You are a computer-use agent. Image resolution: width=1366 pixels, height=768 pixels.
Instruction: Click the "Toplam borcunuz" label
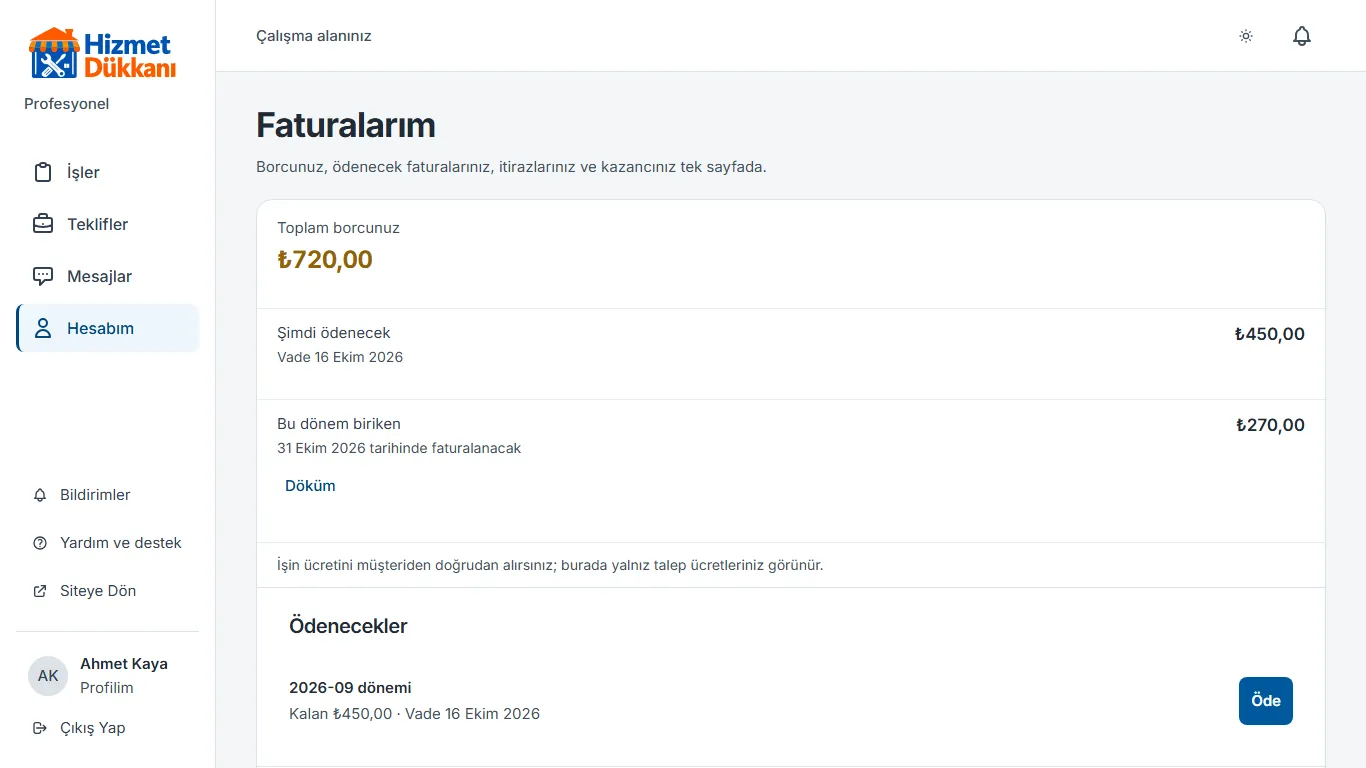(338, 228)
